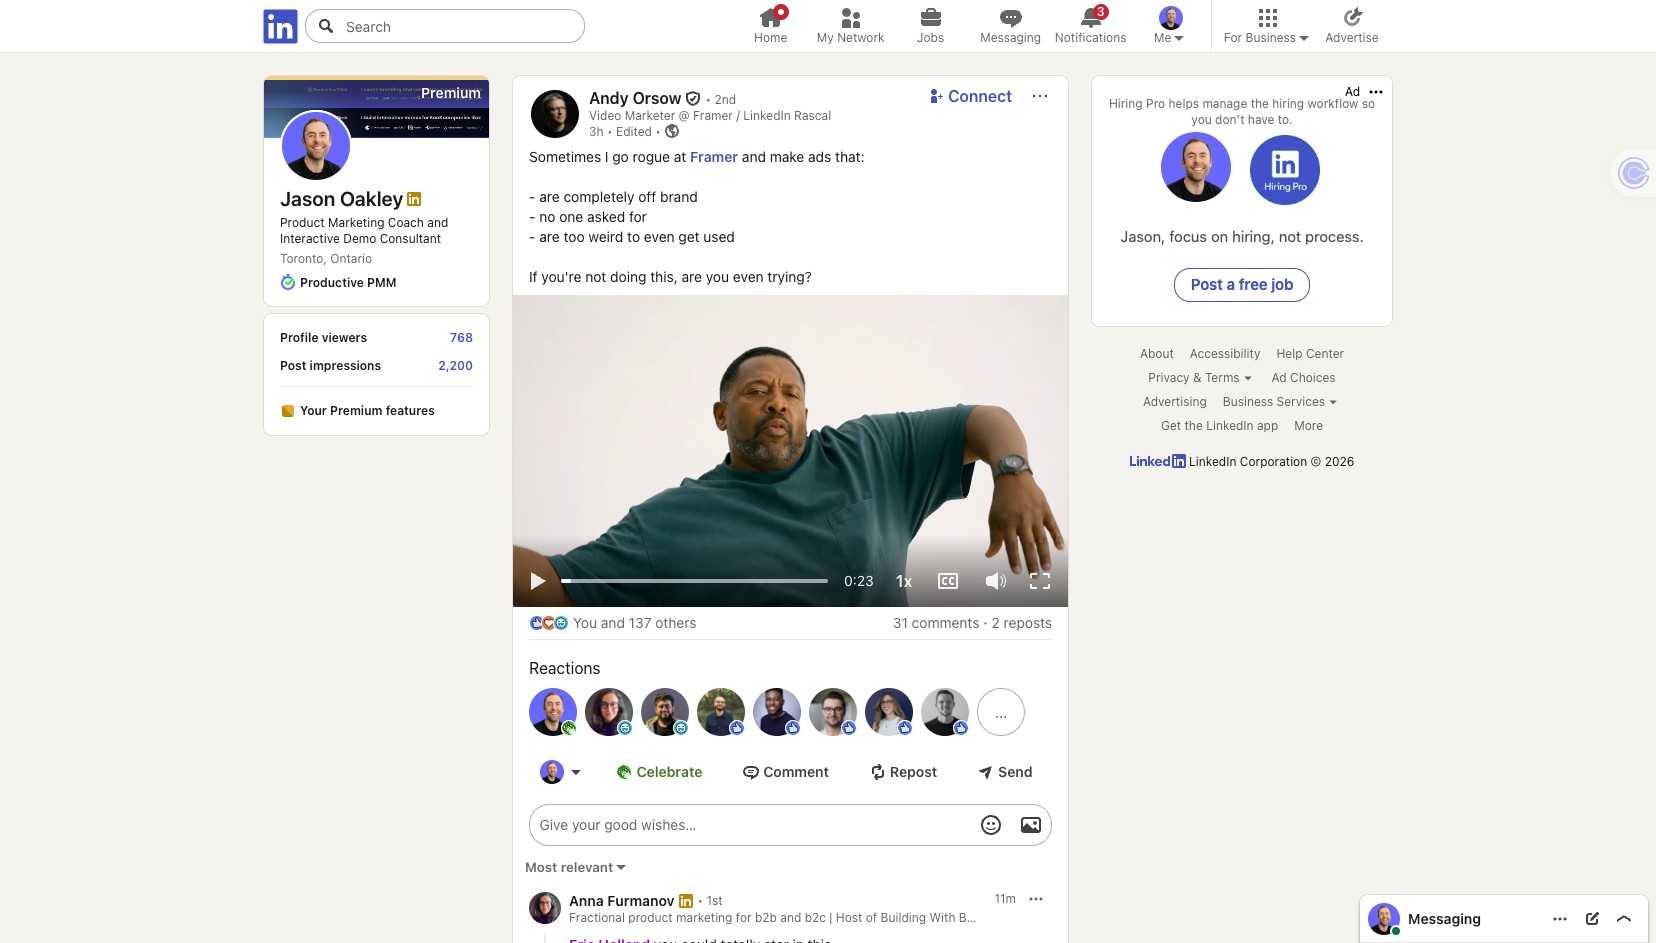Screen dimensions: 1656x943
Task: Click the Comment button
Action: click(x=786, y=772)
